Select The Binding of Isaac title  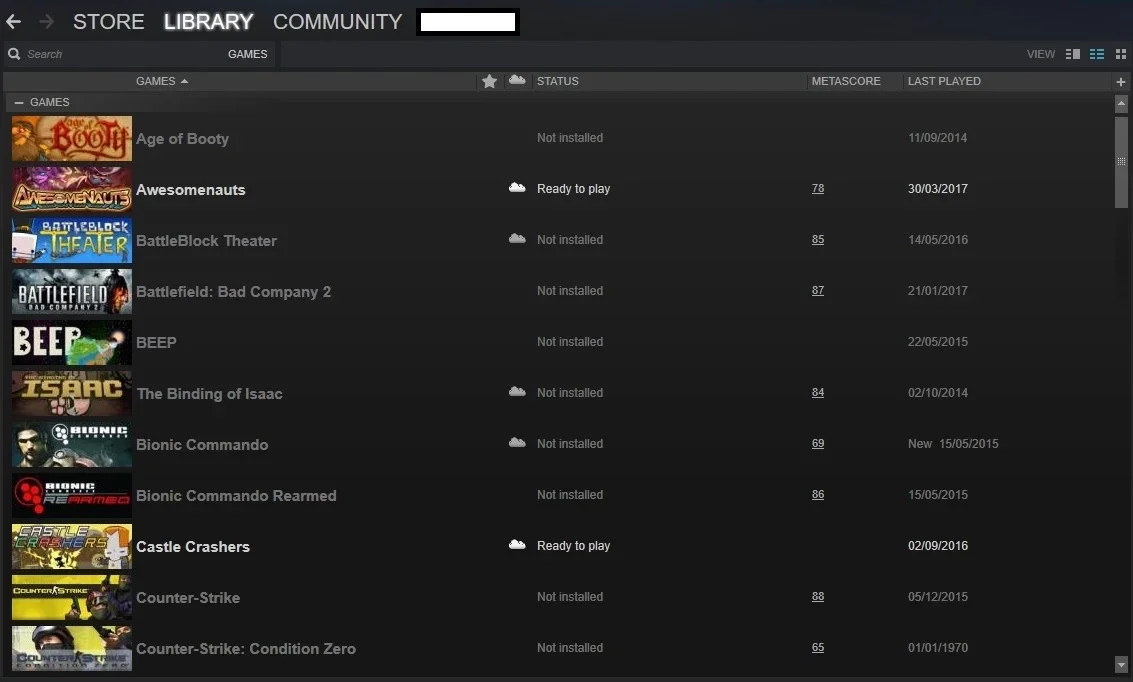(x=210, y=394)
